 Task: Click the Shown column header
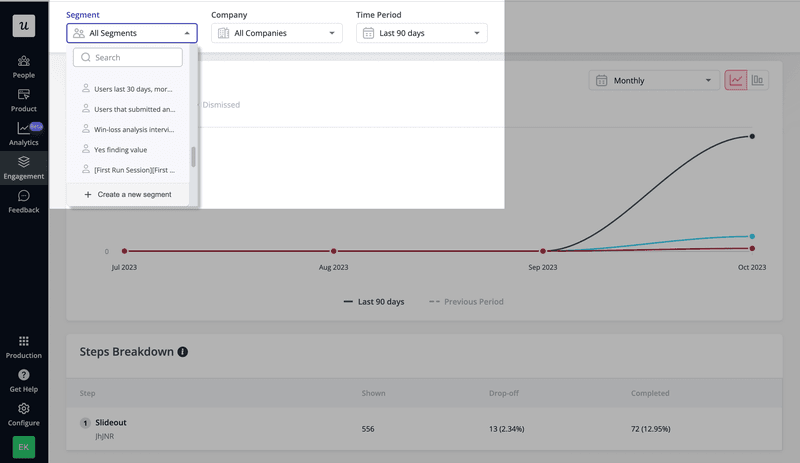click(x=373, y=393)
